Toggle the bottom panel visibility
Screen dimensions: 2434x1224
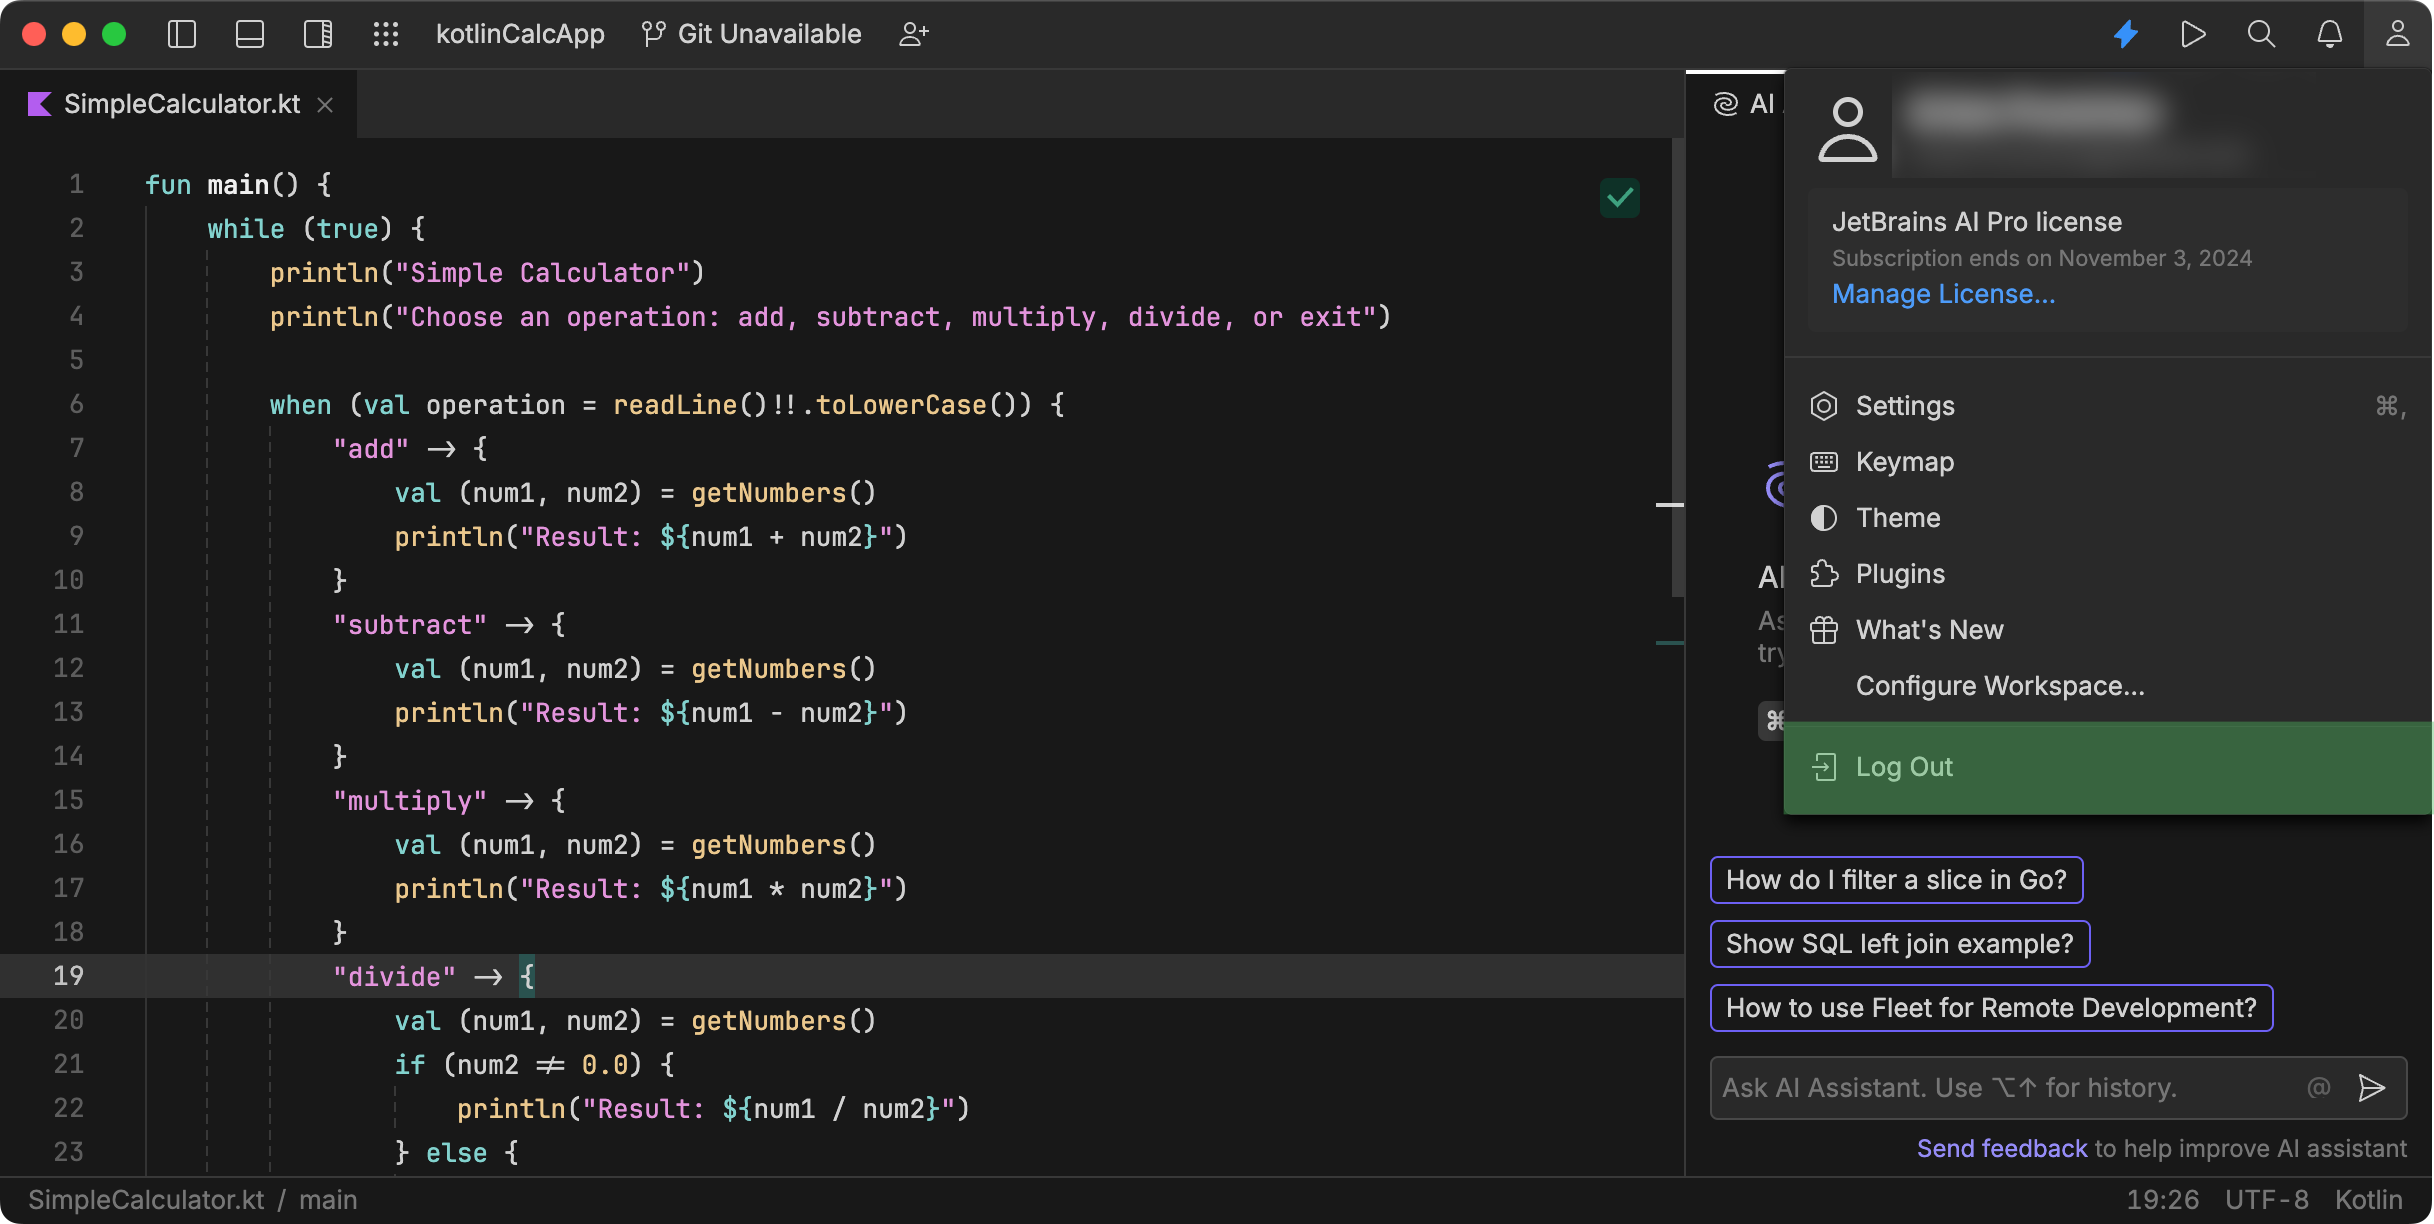pos(249,33)
